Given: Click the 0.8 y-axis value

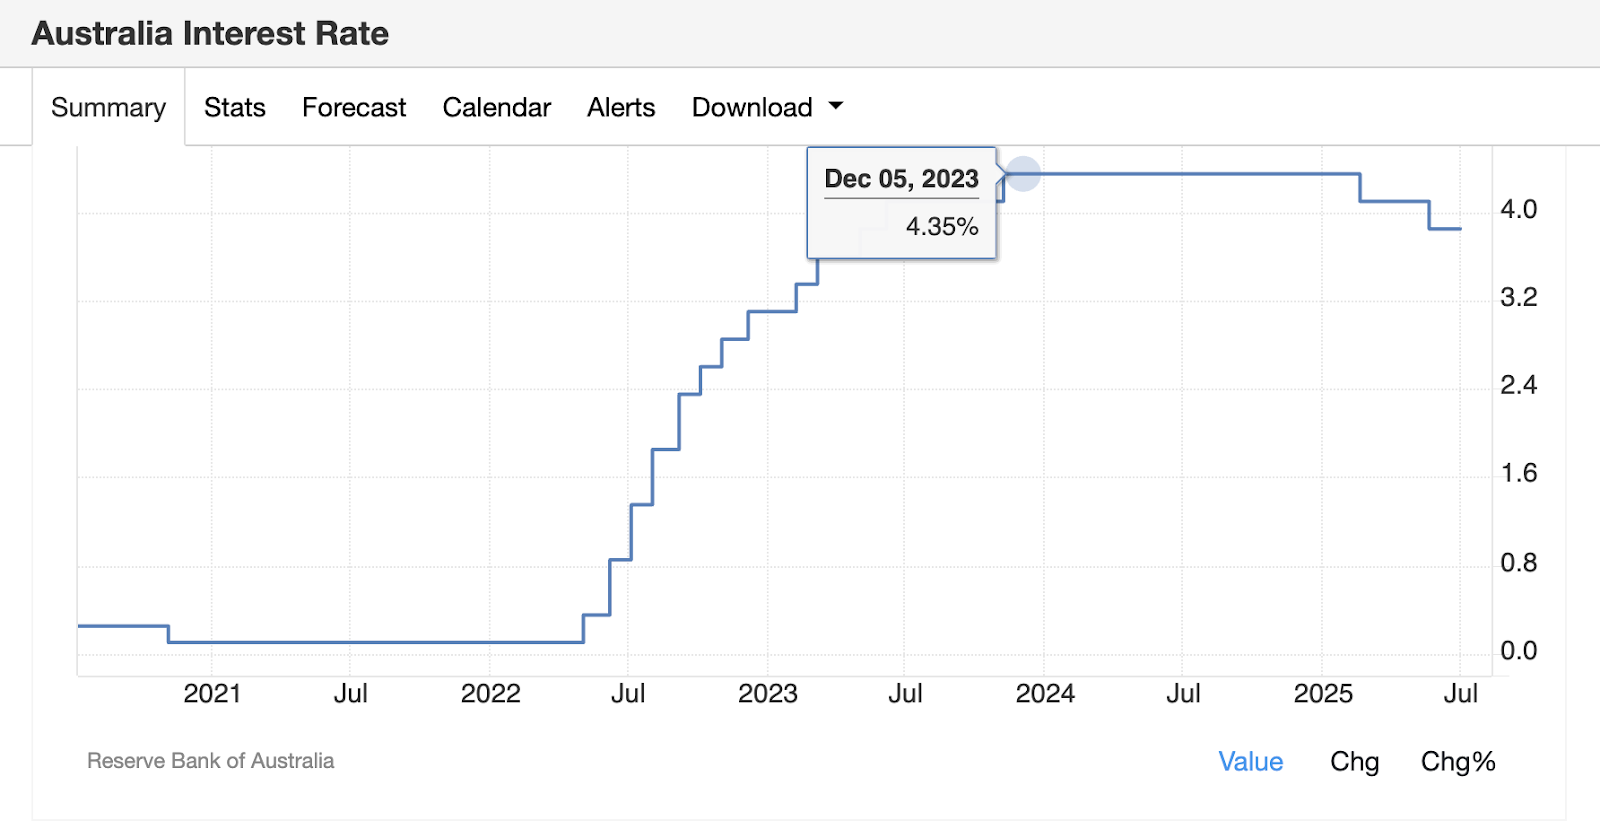Looking at the screenshot, I should click(x=1518, y=563).
